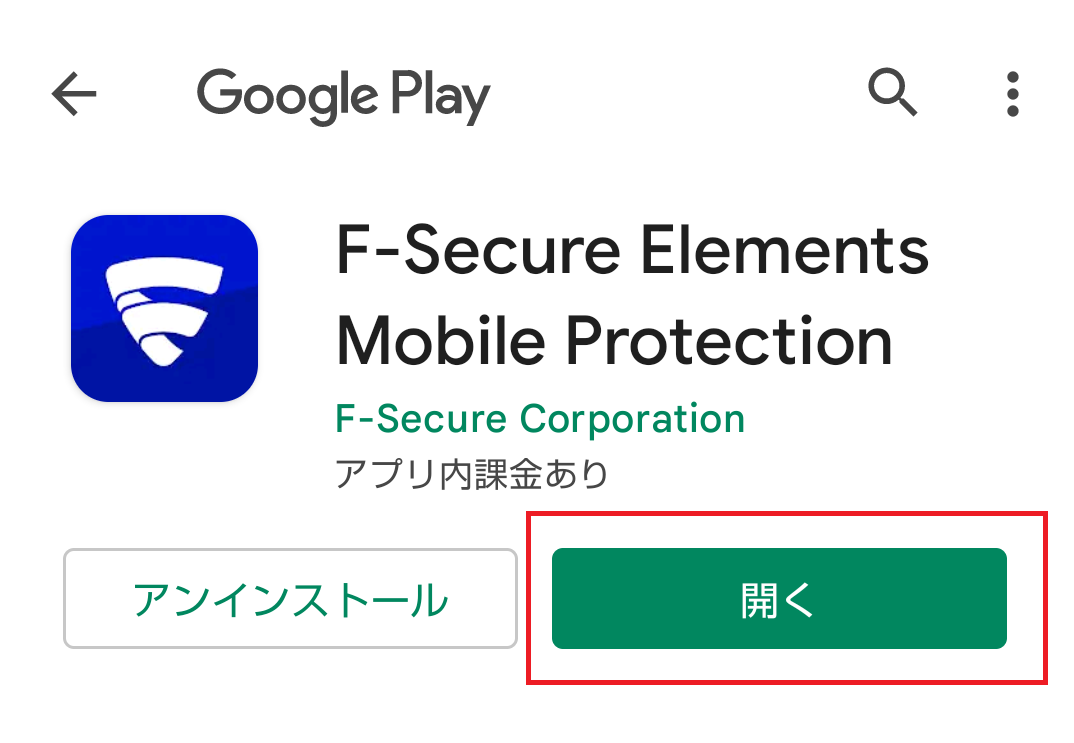
Task: Tap the blue F-Secure app icon
Action: tap(164, 308)
